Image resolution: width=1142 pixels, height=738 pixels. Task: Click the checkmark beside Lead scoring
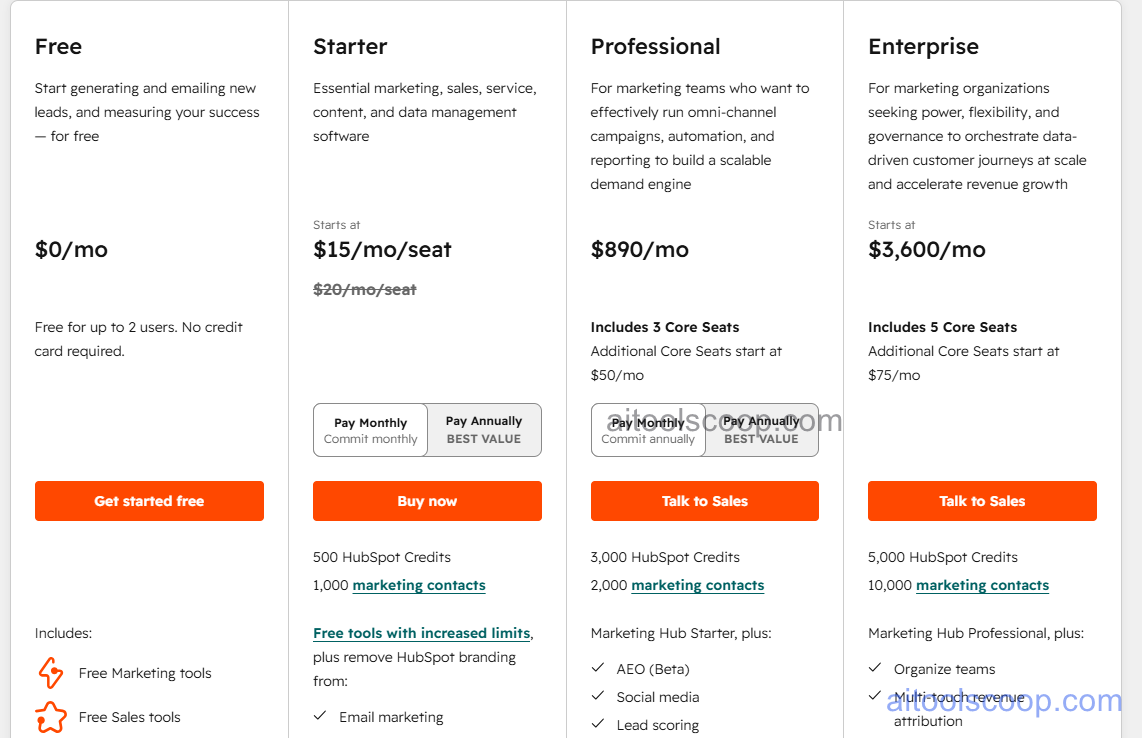pos(598,725)
